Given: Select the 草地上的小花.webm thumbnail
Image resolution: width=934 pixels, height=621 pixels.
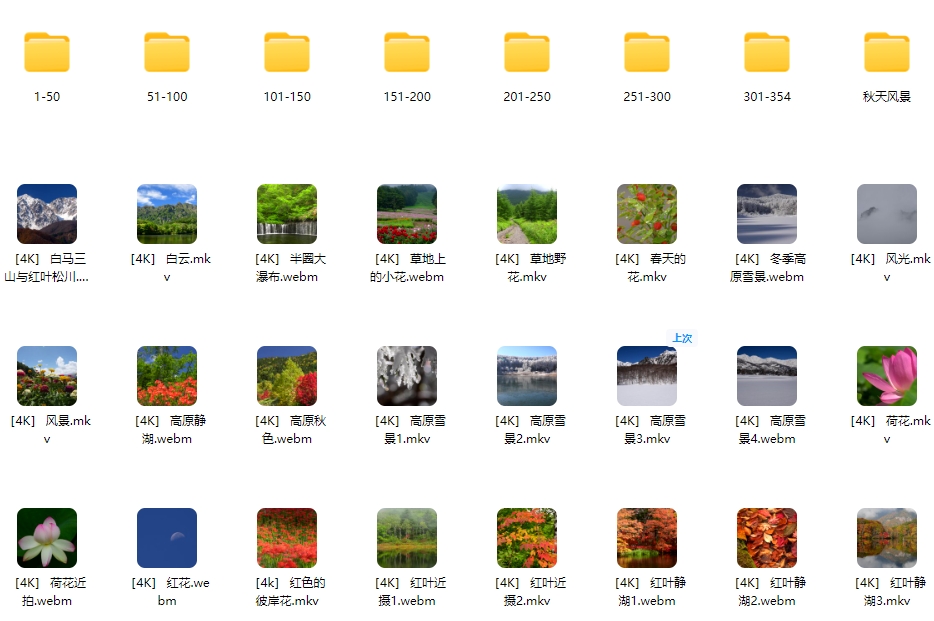Looking at the screenshot, I should [407, 214].
